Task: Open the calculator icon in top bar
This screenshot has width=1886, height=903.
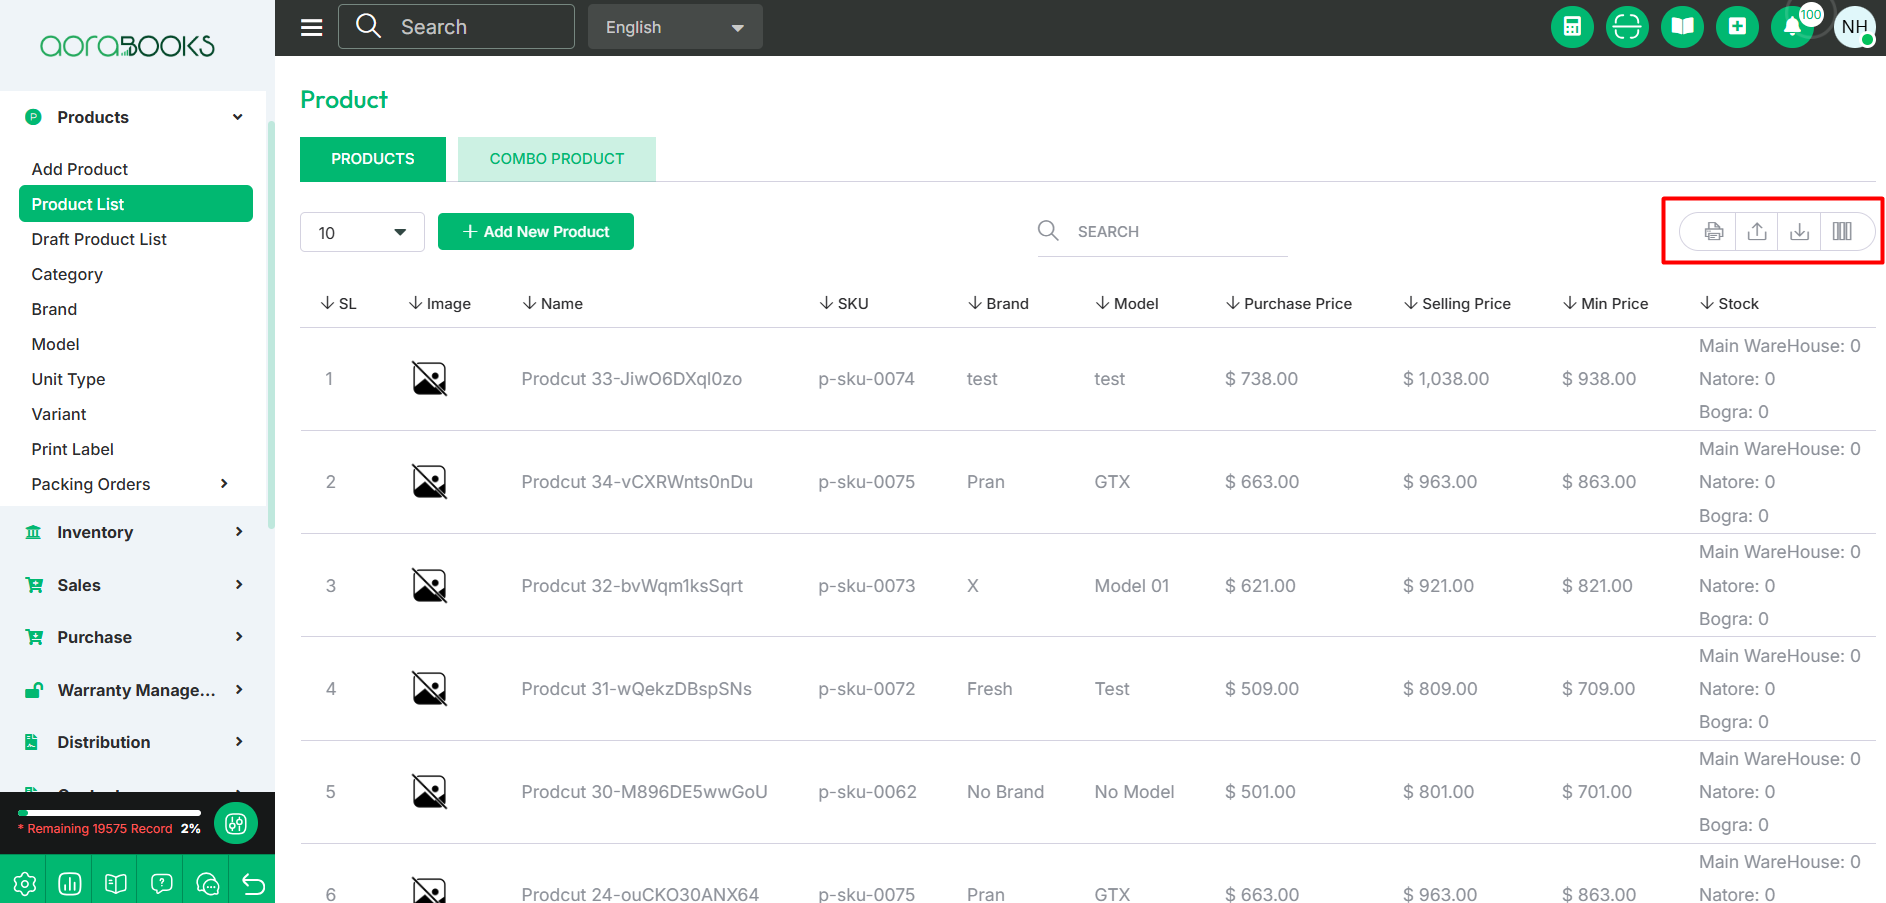Action: (1572, 27)
